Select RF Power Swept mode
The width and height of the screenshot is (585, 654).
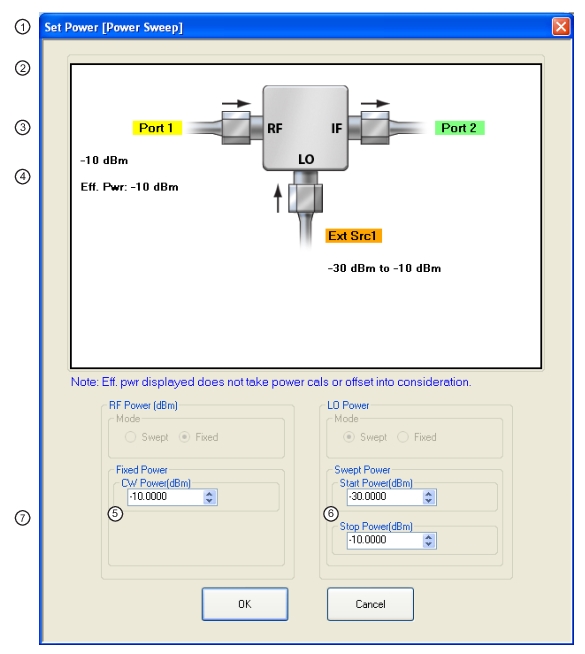(131, 437)
